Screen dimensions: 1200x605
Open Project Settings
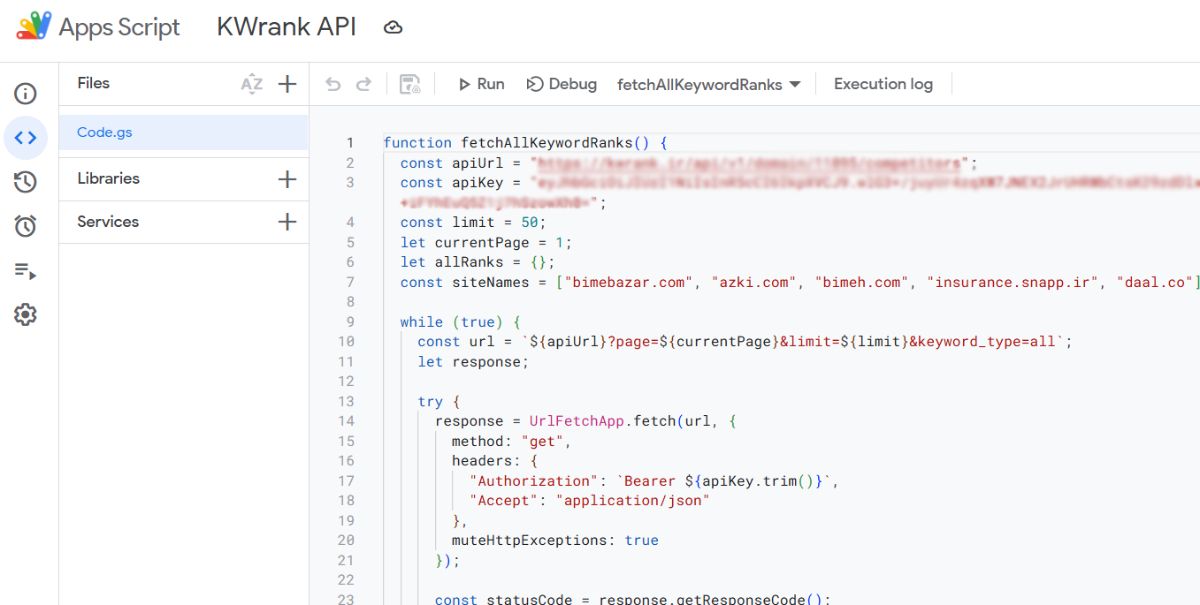[26, 314]
